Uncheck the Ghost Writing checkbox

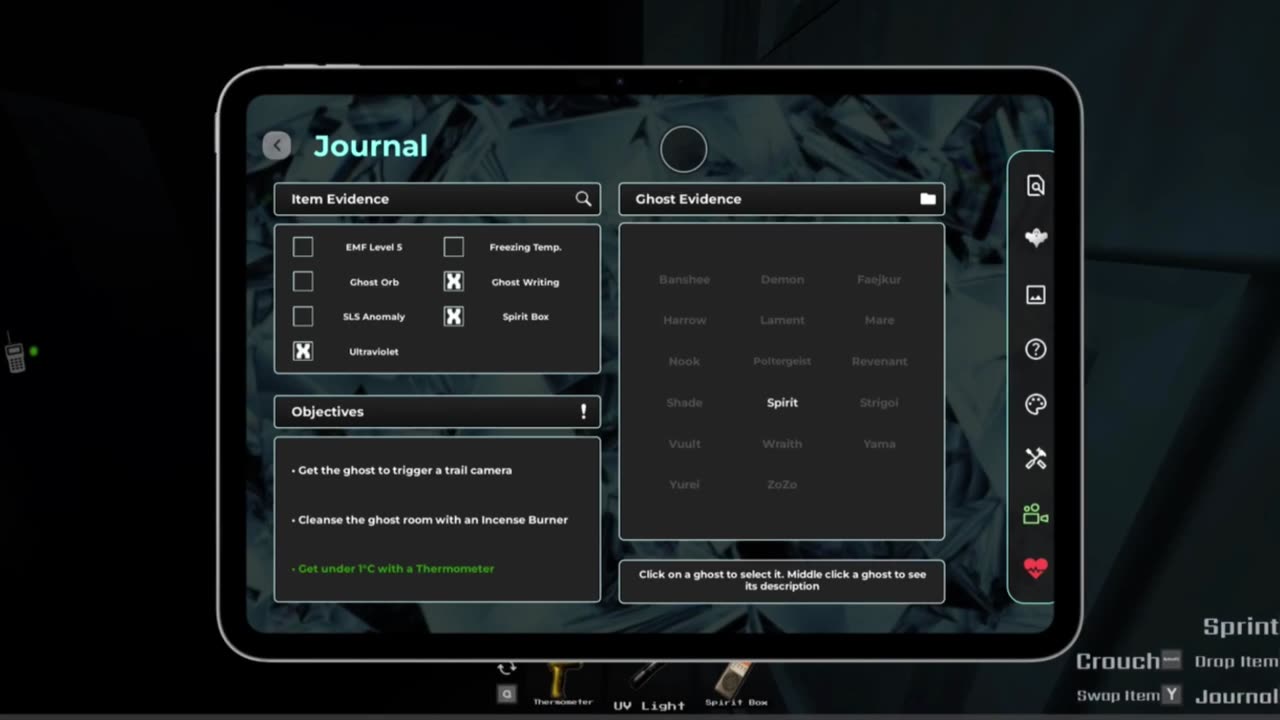[453, 282]
